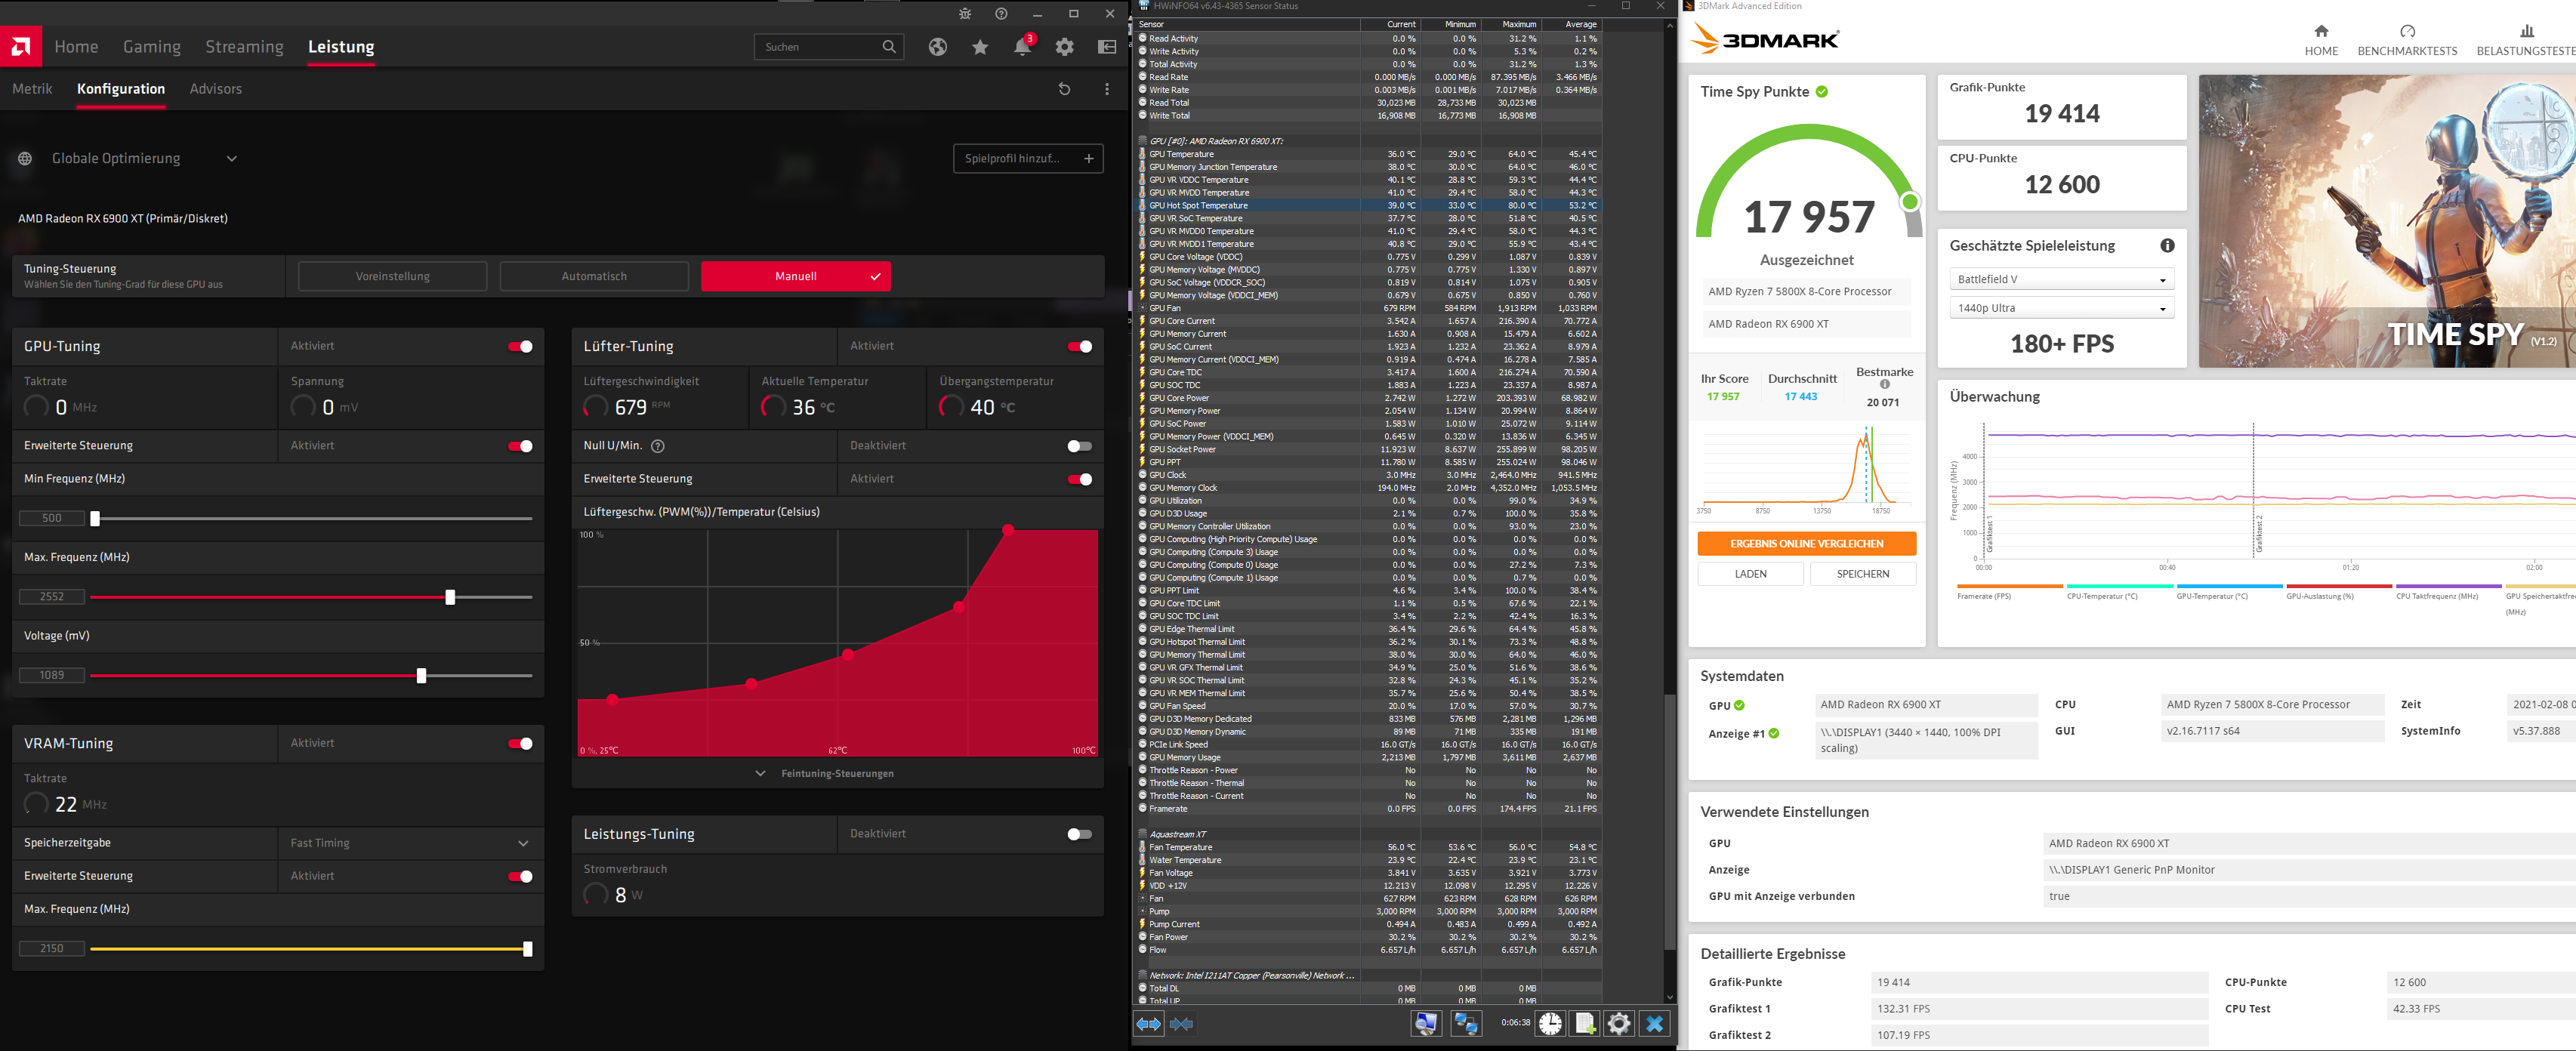Viewport: 2576px width, 1051px height.
Task: Click the reset tuning arrow icon
Action: tap(1064, 89)
